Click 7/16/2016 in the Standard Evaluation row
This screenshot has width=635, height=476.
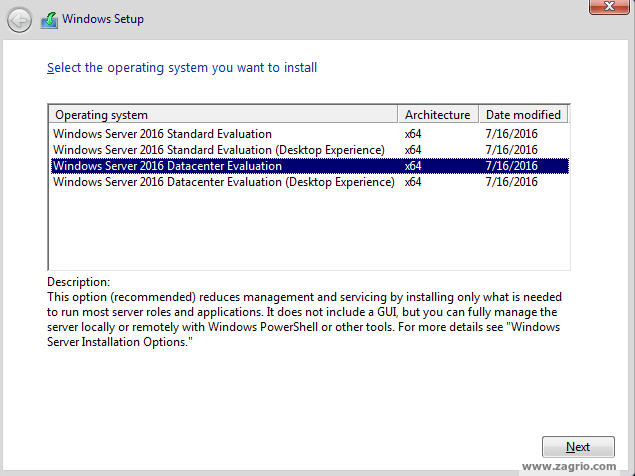[511, 134]
